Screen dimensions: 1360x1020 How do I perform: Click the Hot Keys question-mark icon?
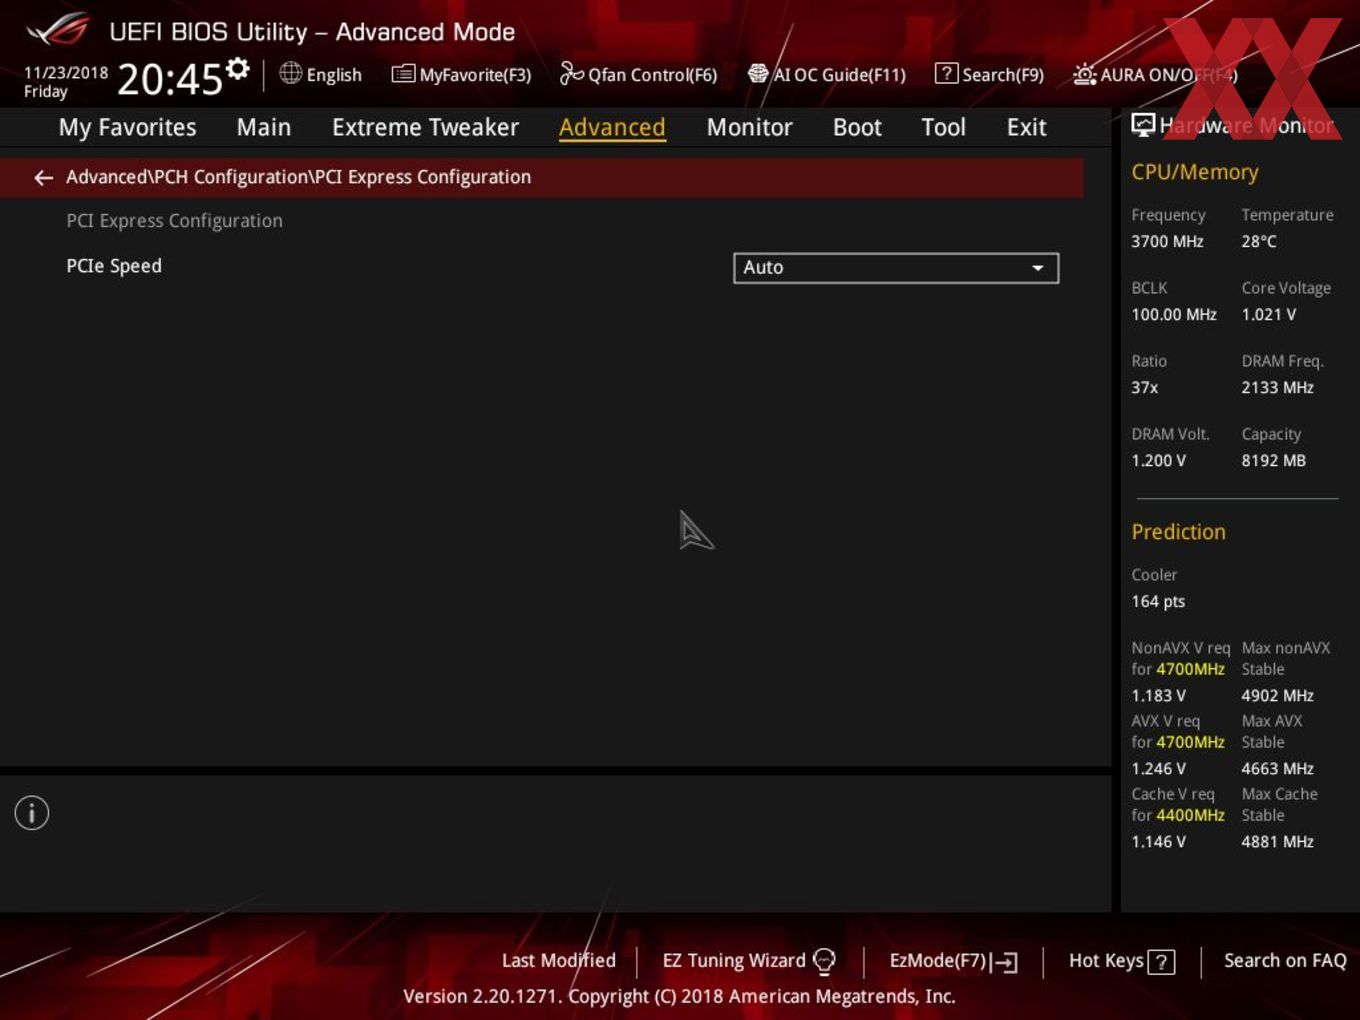click(1161, 962)
